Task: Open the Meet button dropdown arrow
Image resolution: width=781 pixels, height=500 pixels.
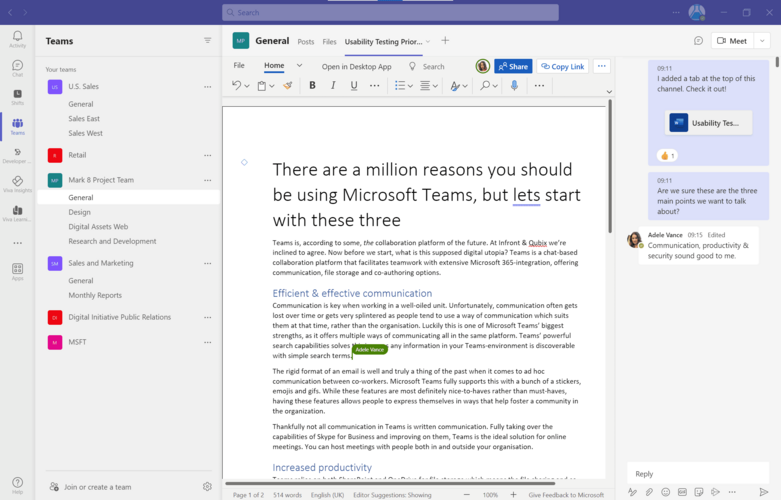Action: point(762,41)
